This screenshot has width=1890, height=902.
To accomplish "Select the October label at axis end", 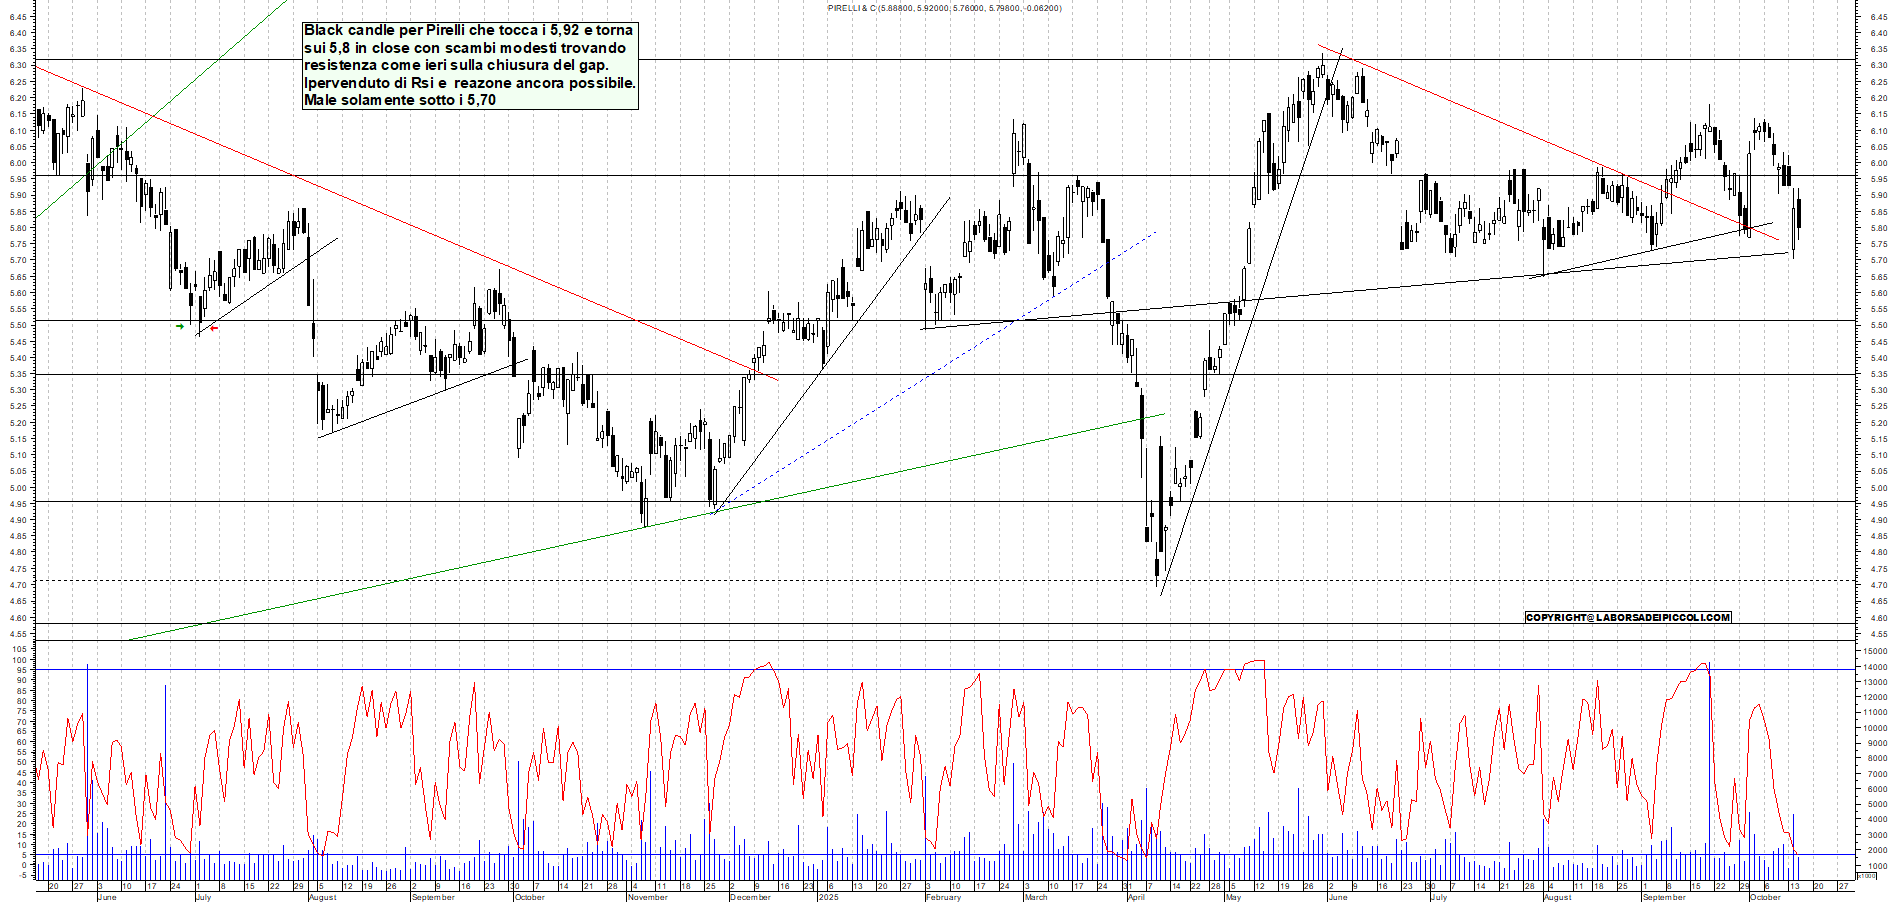I will pos(1765,897).
